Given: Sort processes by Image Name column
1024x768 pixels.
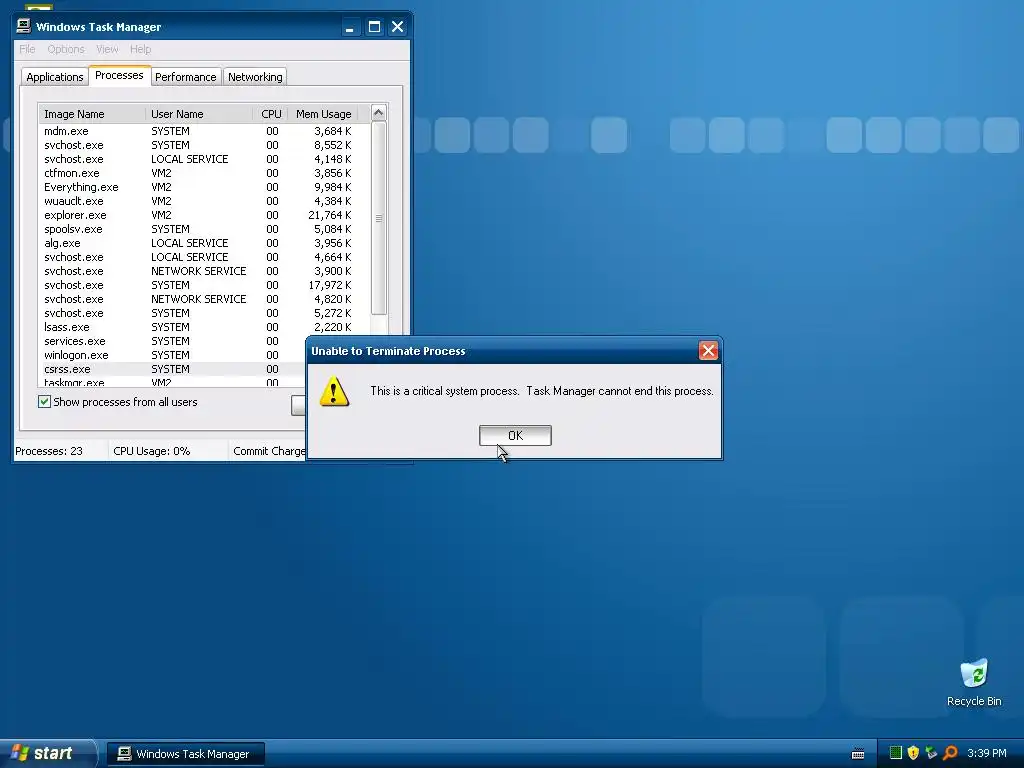Looking at the screenshot, I should click(x=92, y=114).
